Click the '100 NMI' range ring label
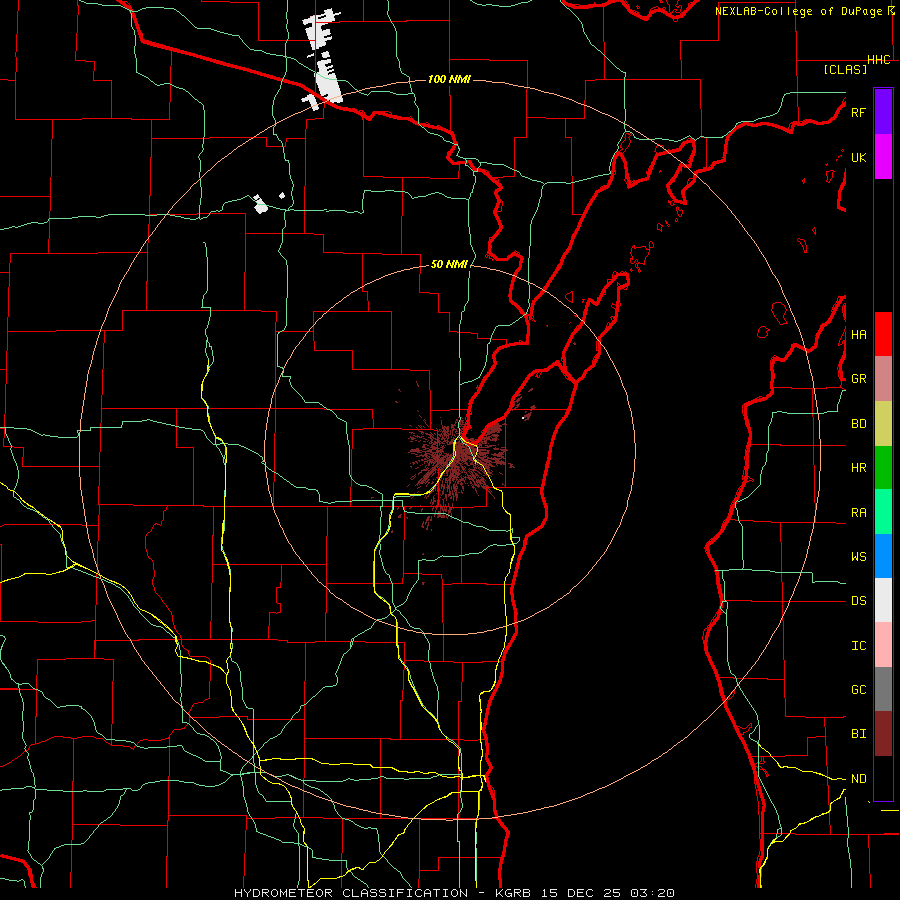 click(449, 79)
